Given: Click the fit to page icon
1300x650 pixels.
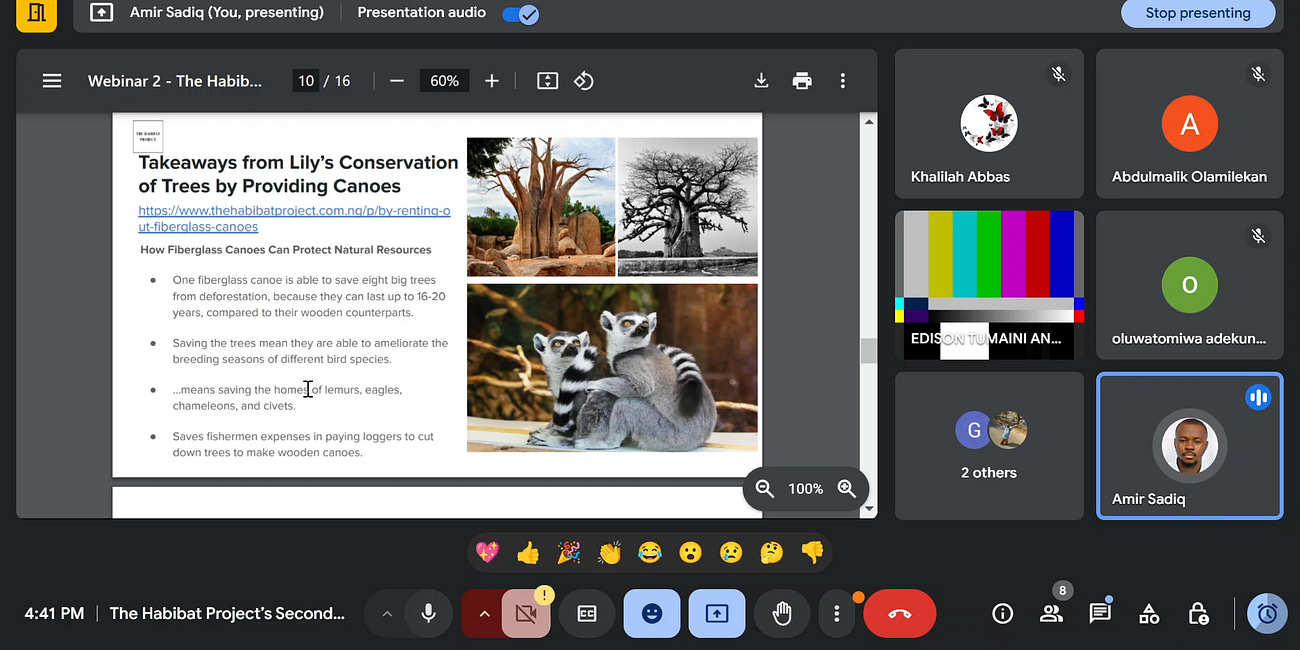Looking at the screenshot, I should (547, 81).
